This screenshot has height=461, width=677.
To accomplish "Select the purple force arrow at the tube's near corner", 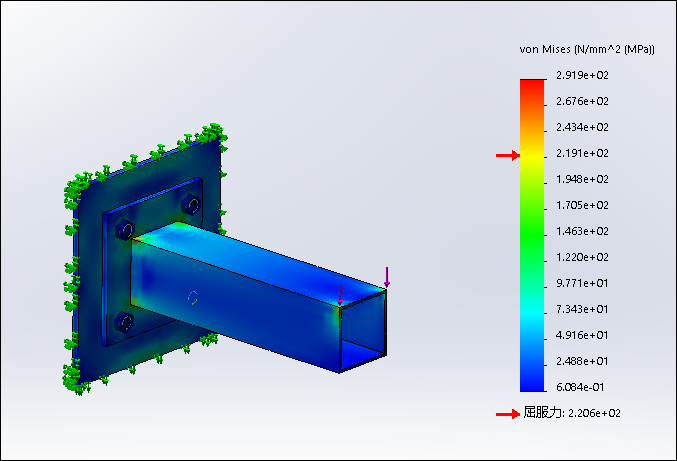I will 340,295.
